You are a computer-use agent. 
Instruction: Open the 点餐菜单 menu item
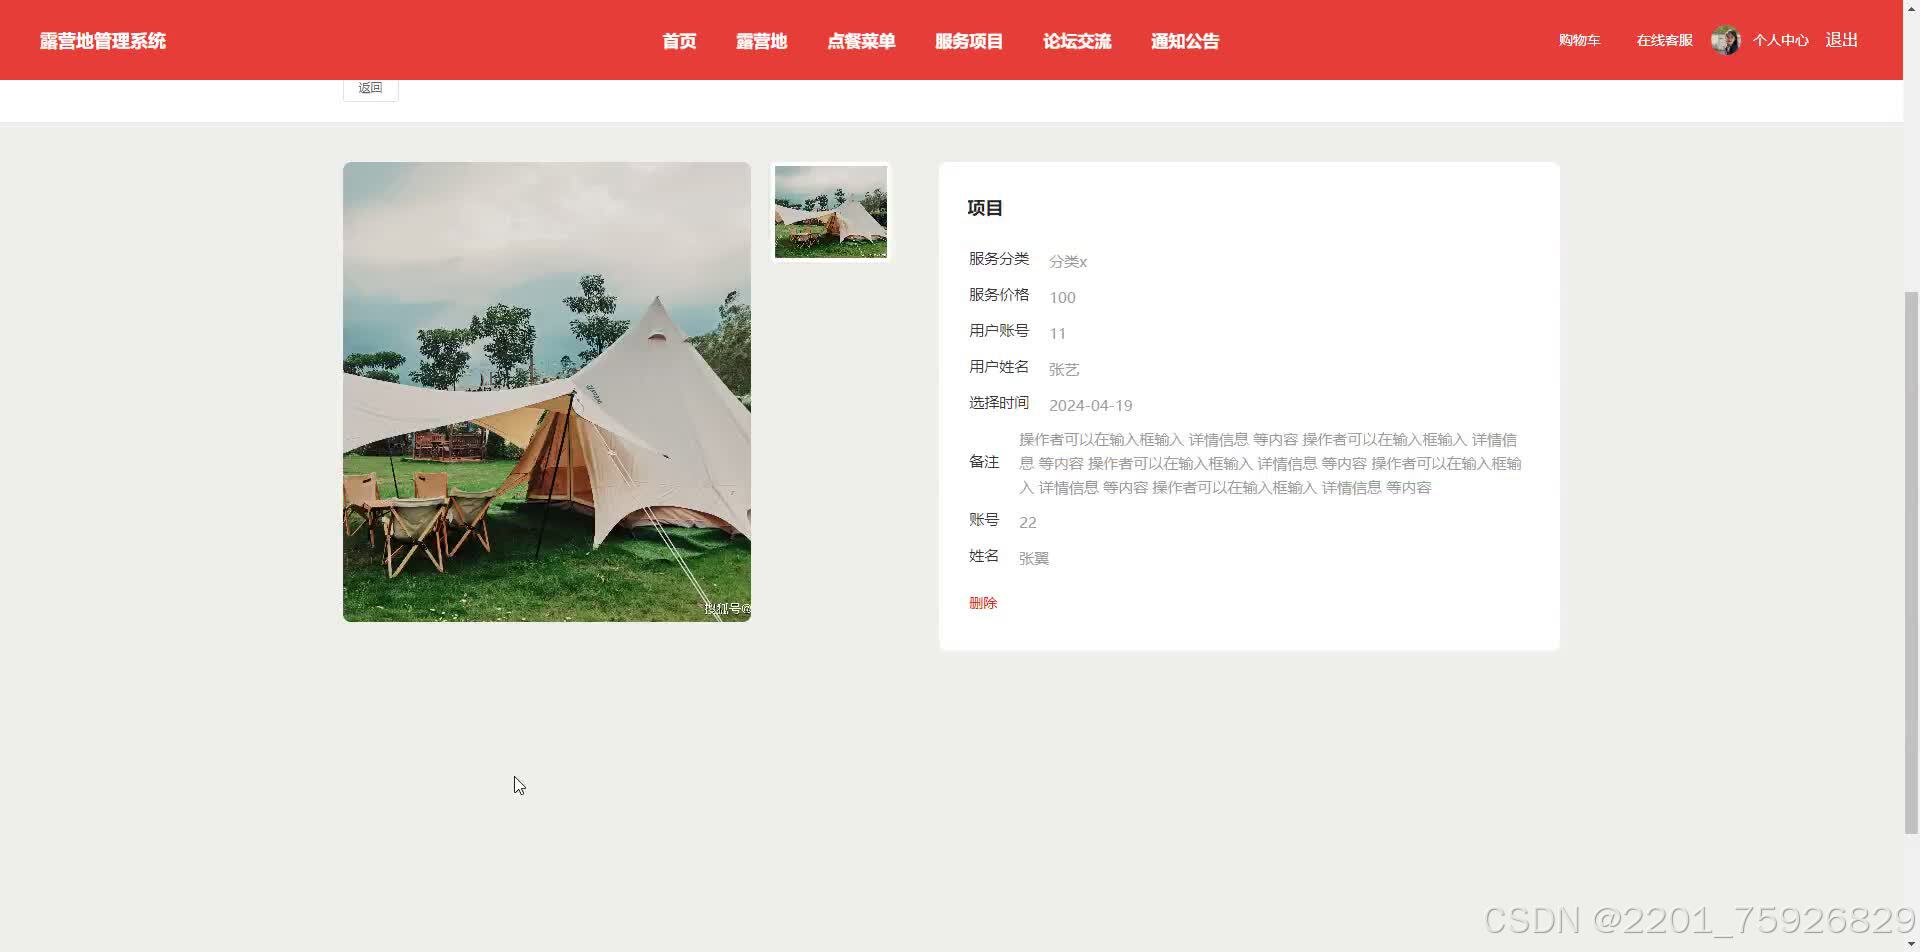click(861, 41)
